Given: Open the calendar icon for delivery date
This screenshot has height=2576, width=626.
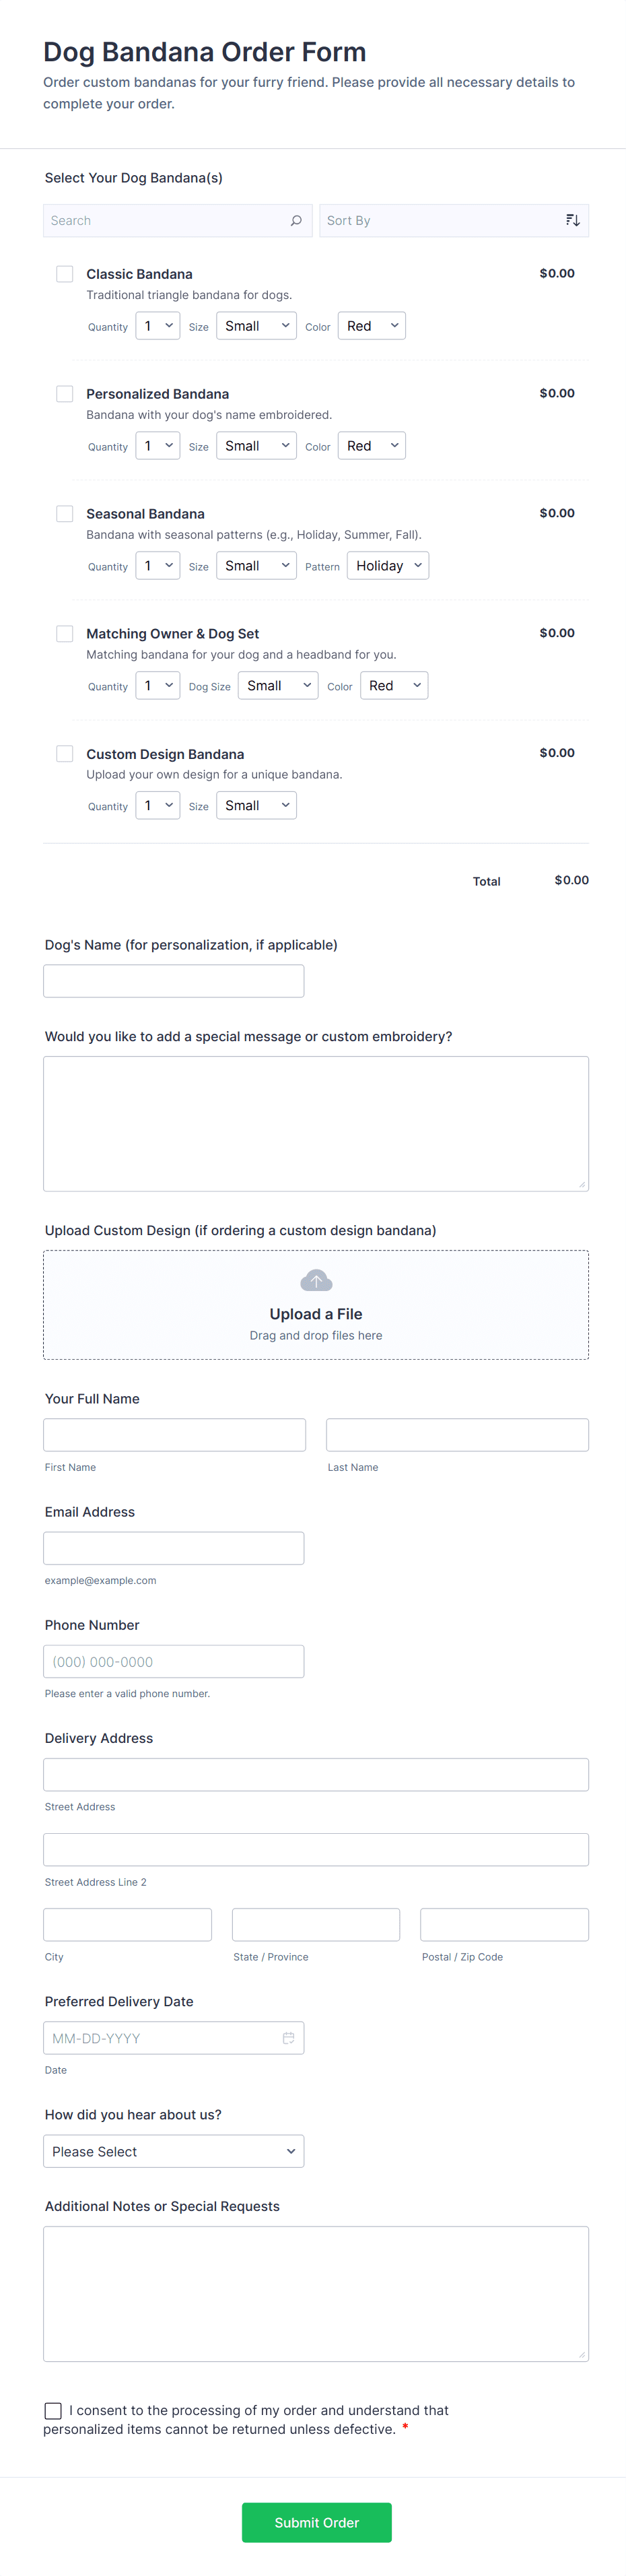Looking at the screenshot, I should (288, 2037).
